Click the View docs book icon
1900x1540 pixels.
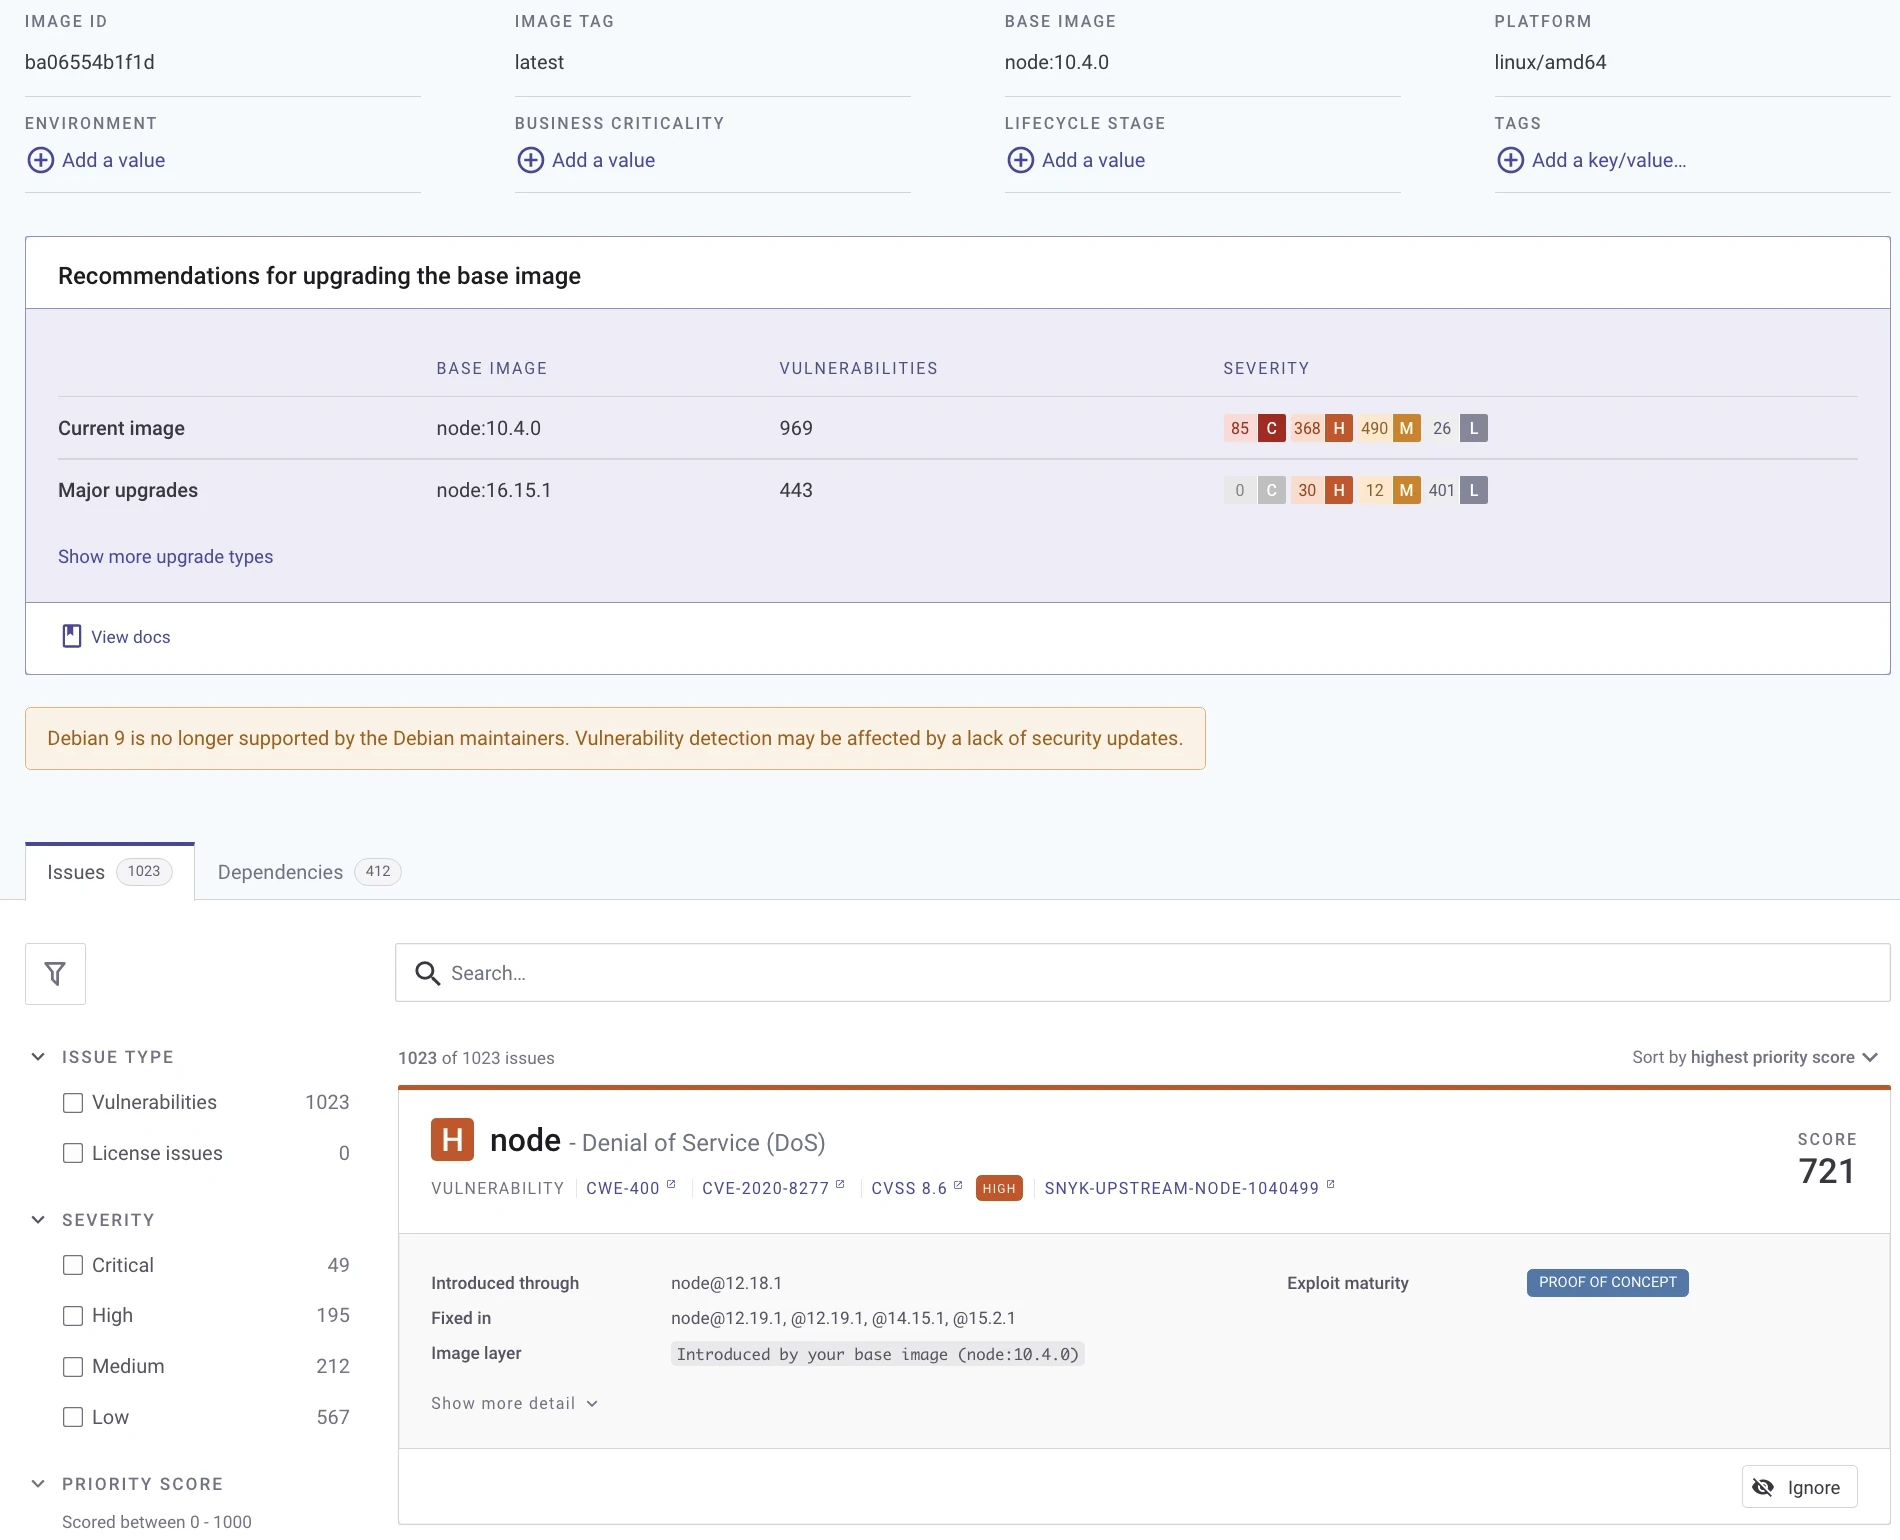tap(72, 636)
